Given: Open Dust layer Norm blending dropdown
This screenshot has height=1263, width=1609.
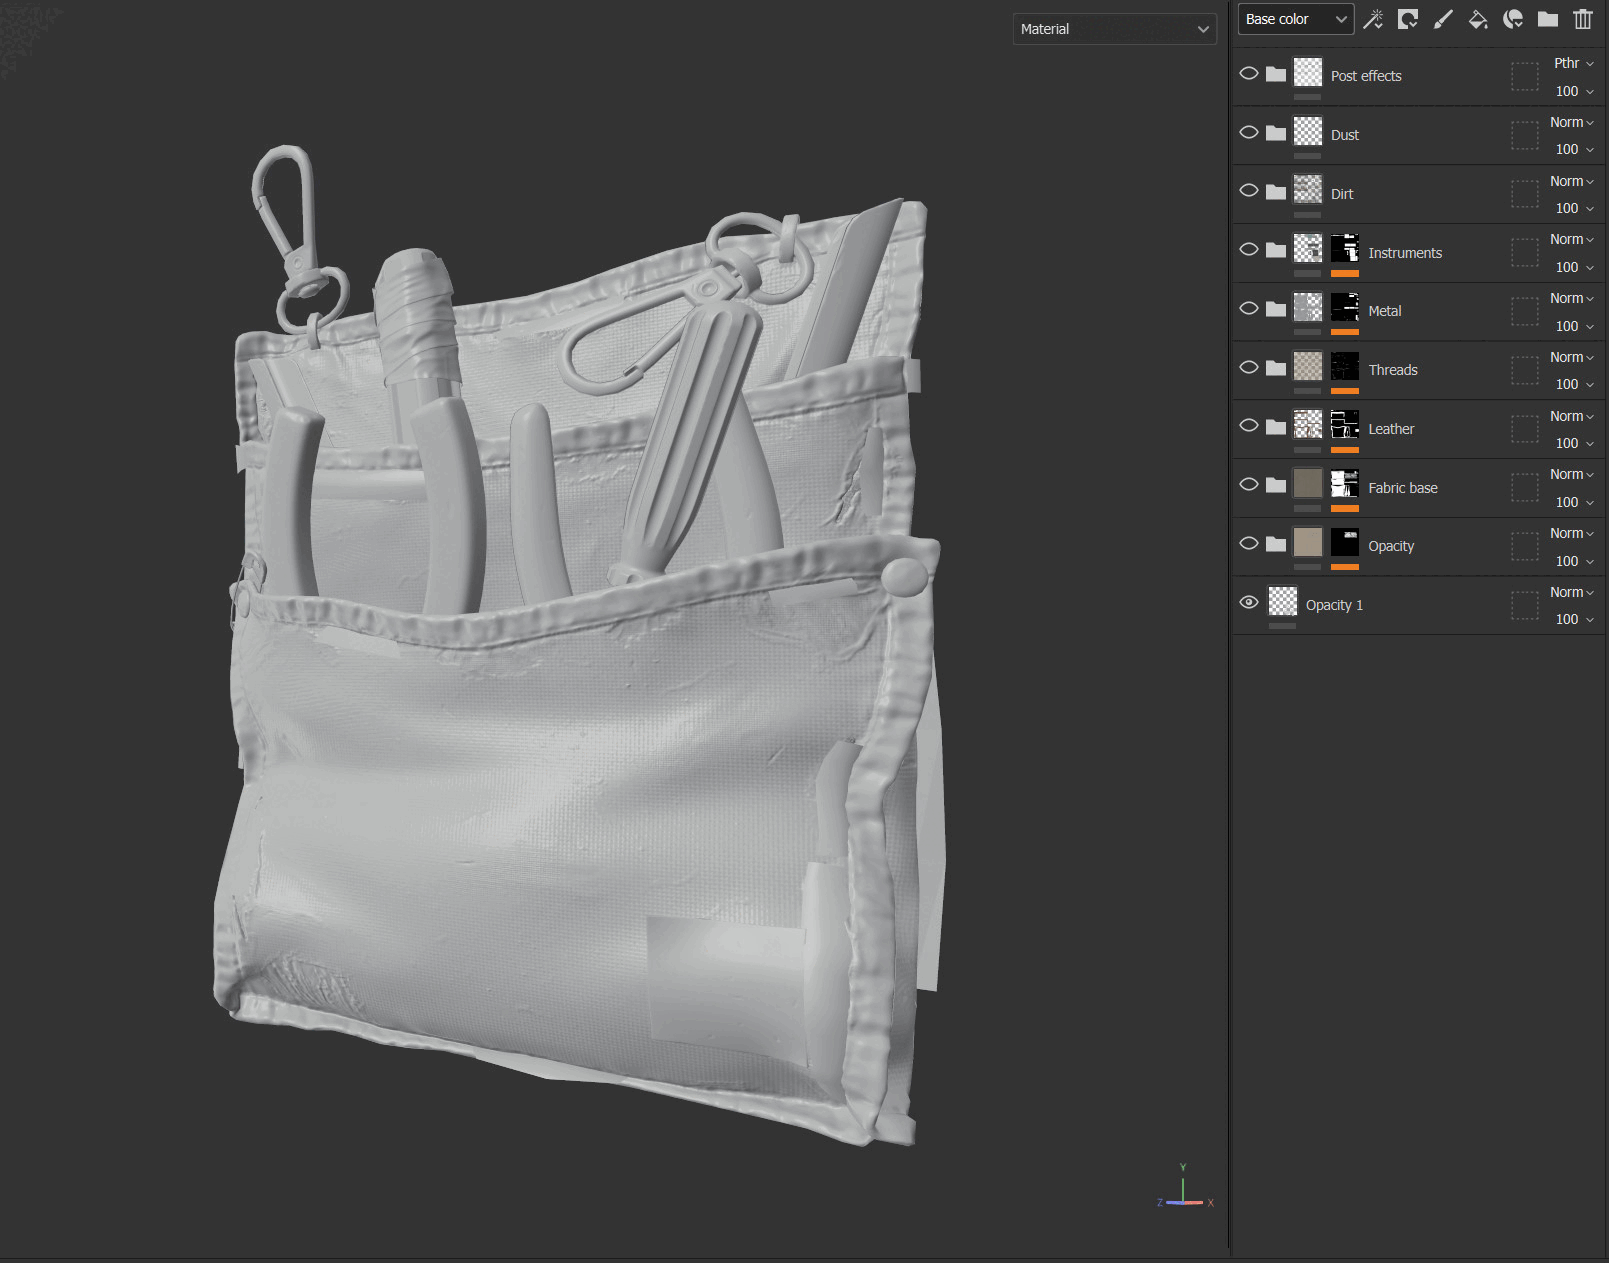Looking at the screenshot, I should pos(1572,122).
